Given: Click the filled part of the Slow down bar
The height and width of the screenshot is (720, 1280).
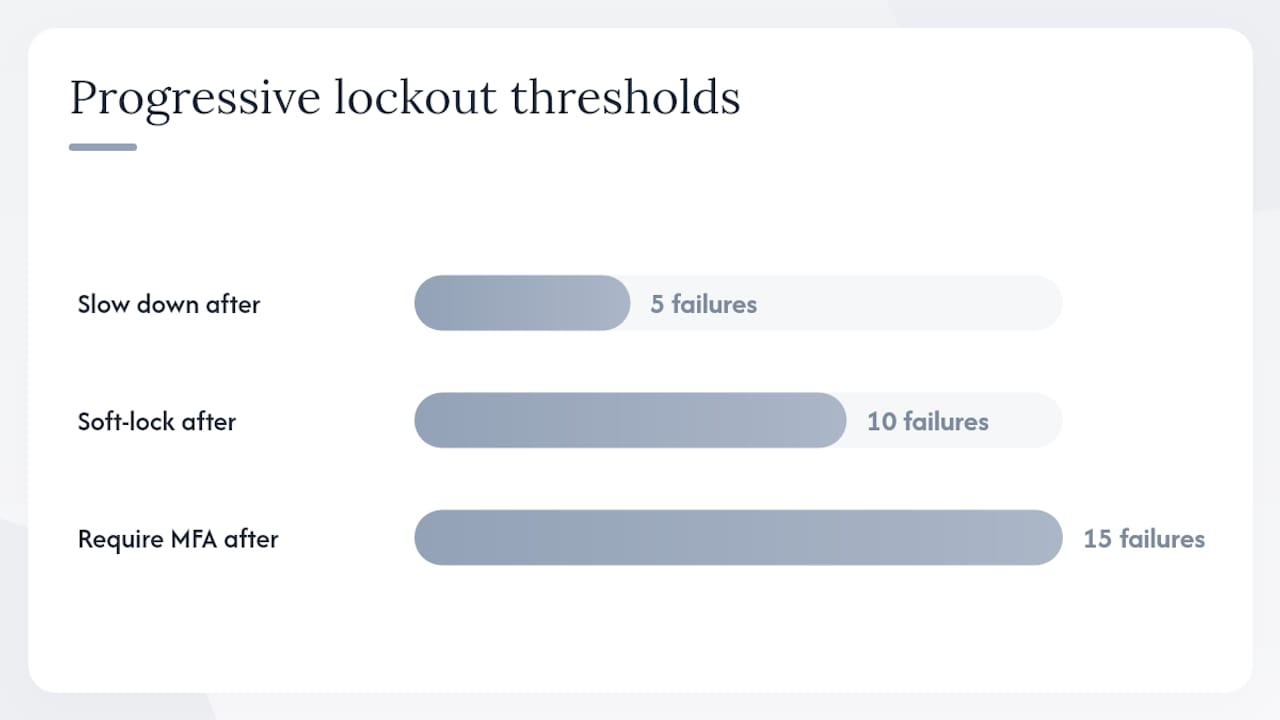Looking at the screenshot, I should tap(522, 303).
